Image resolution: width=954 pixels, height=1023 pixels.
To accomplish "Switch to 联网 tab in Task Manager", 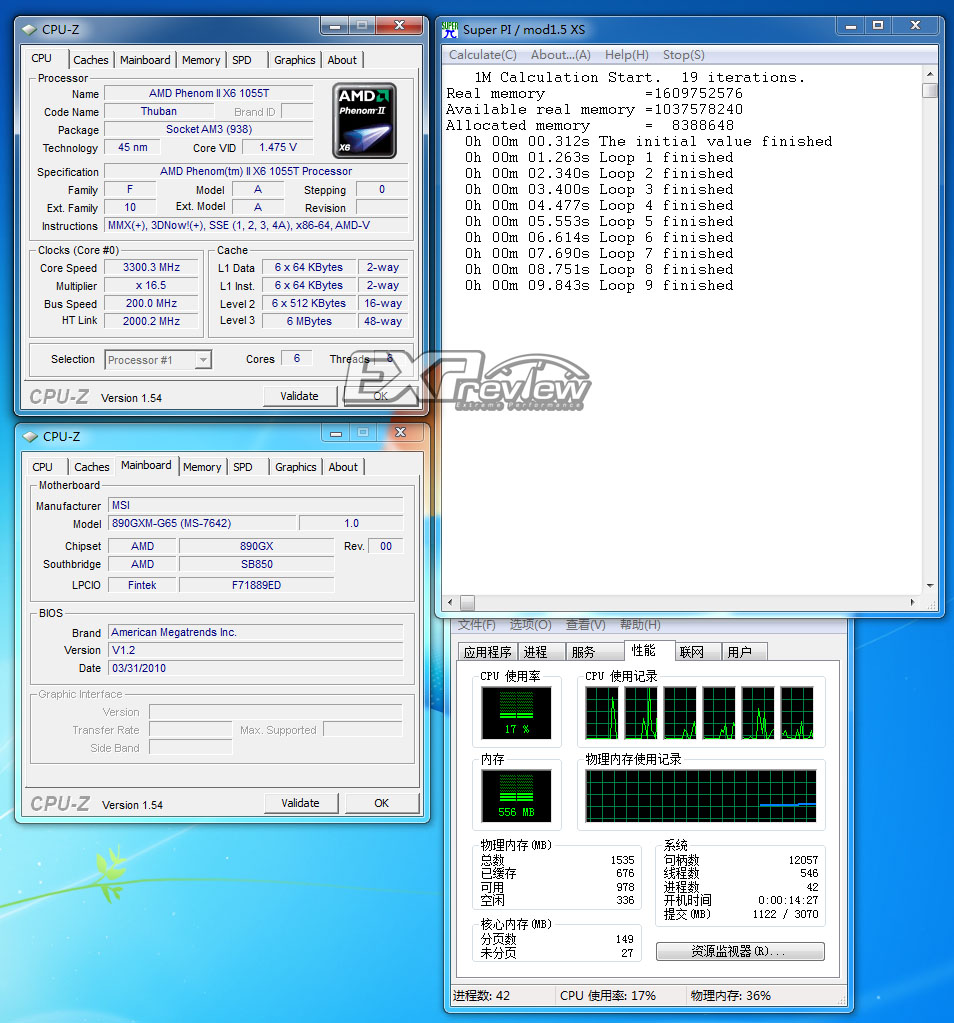I will [x=698, y=652].
